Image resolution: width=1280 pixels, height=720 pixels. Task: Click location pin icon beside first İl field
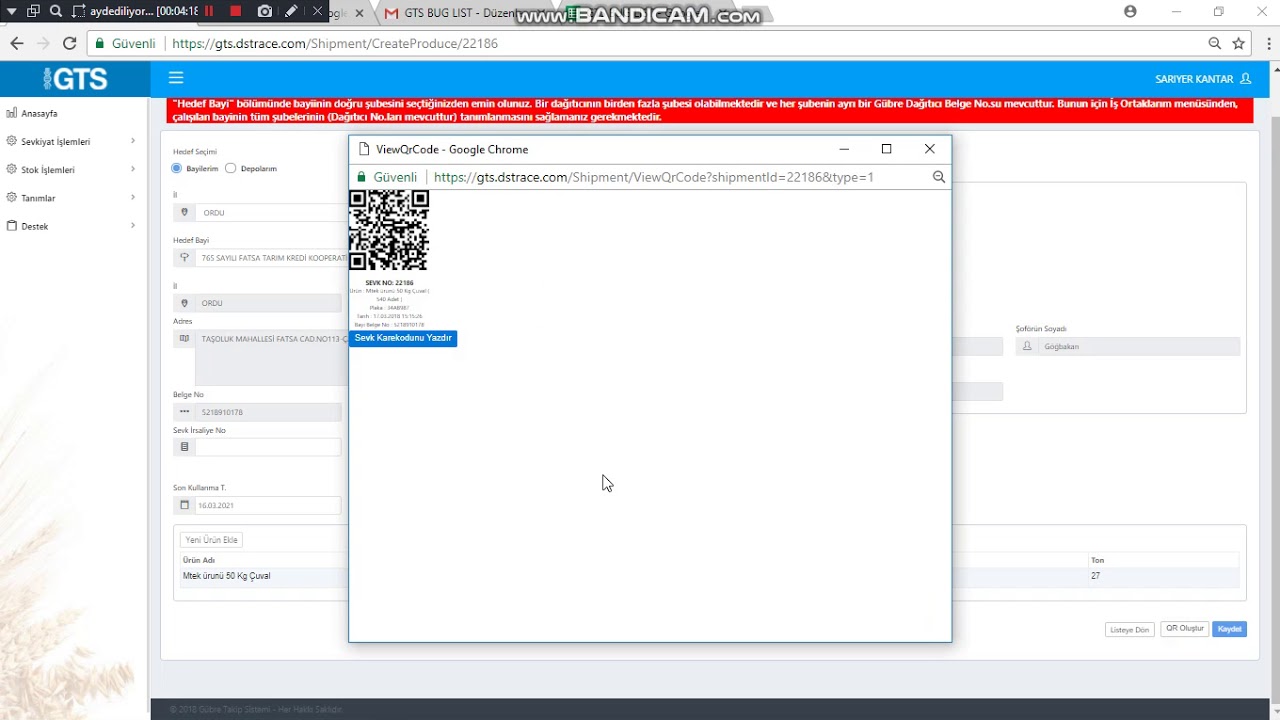tap(184, 213)
